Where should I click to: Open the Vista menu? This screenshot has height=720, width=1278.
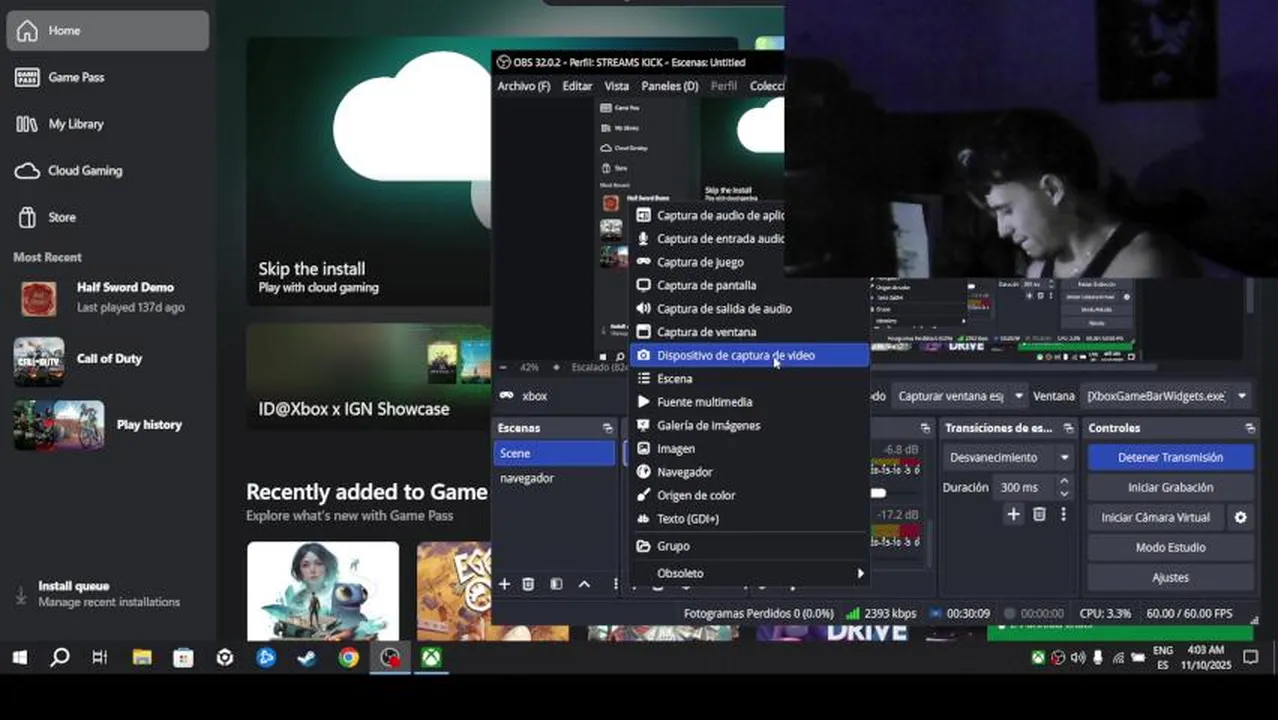point(617,86)
